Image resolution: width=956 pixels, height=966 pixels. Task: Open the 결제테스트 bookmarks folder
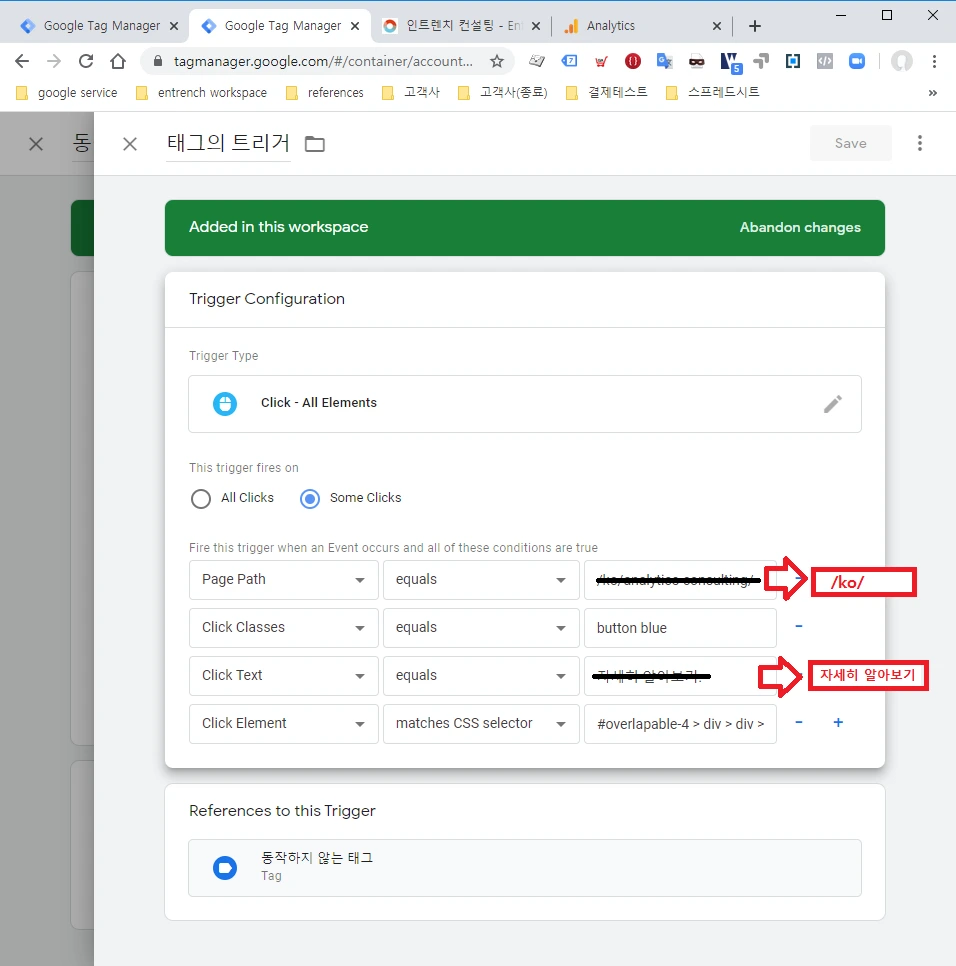[x=607, y=92]
